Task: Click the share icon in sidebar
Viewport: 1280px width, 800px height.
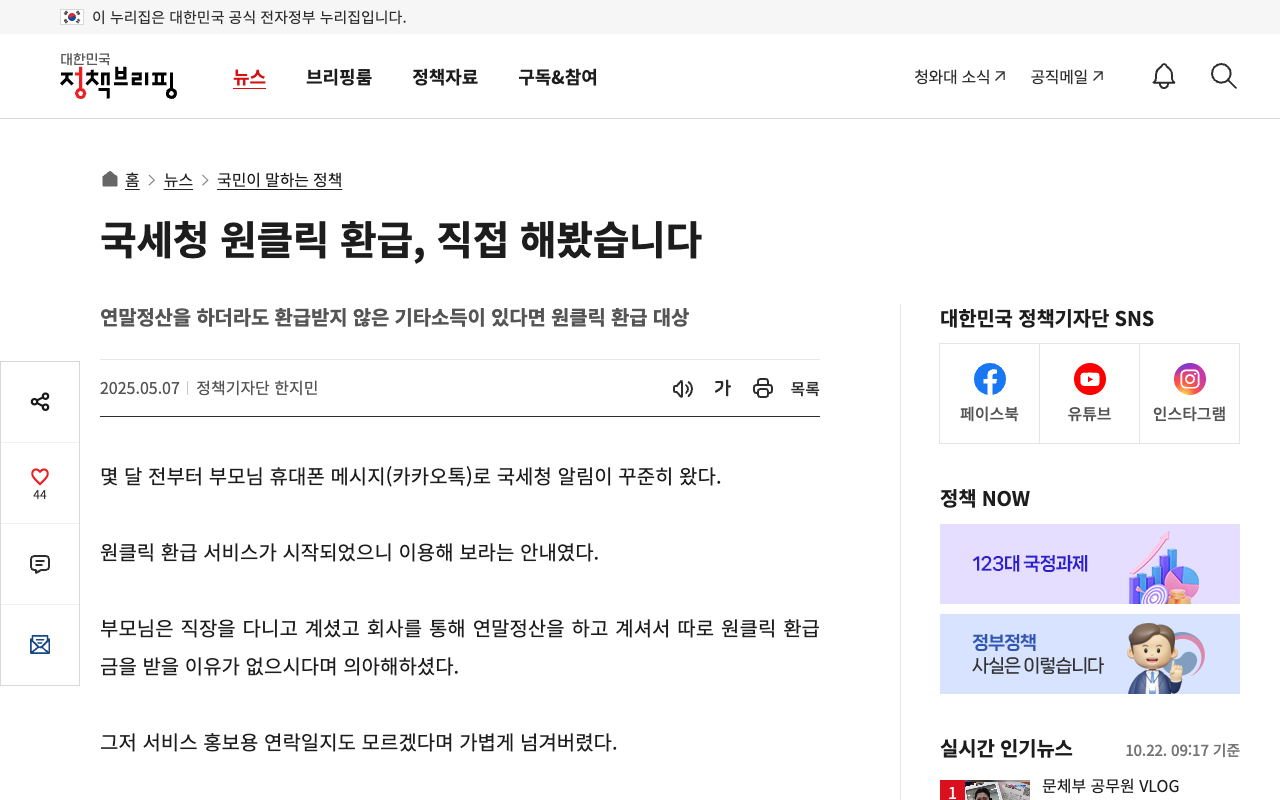Action: [40, 402]
